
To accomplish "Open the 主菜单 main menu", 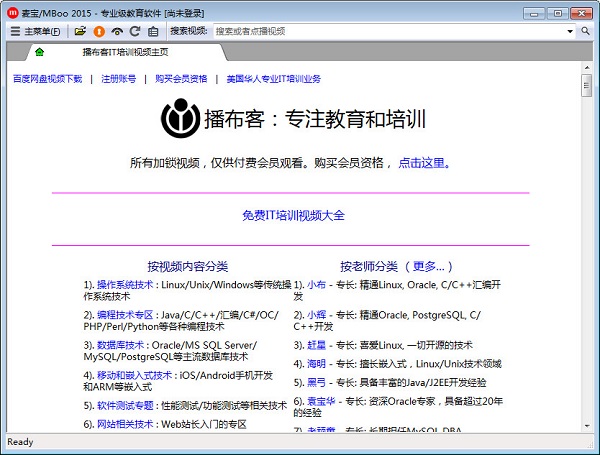I will pos(35,31).
